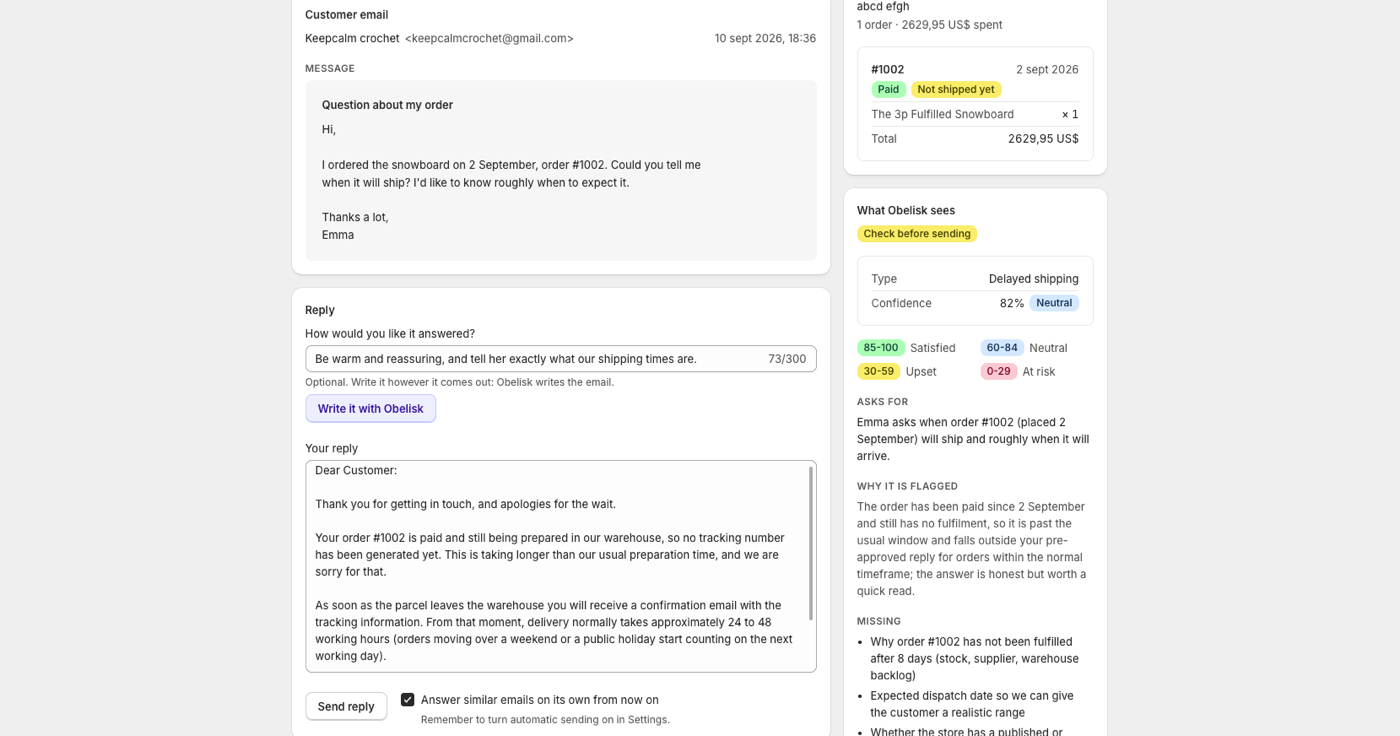
Task: Click the Question about my order subject
Action: (387, 105)
